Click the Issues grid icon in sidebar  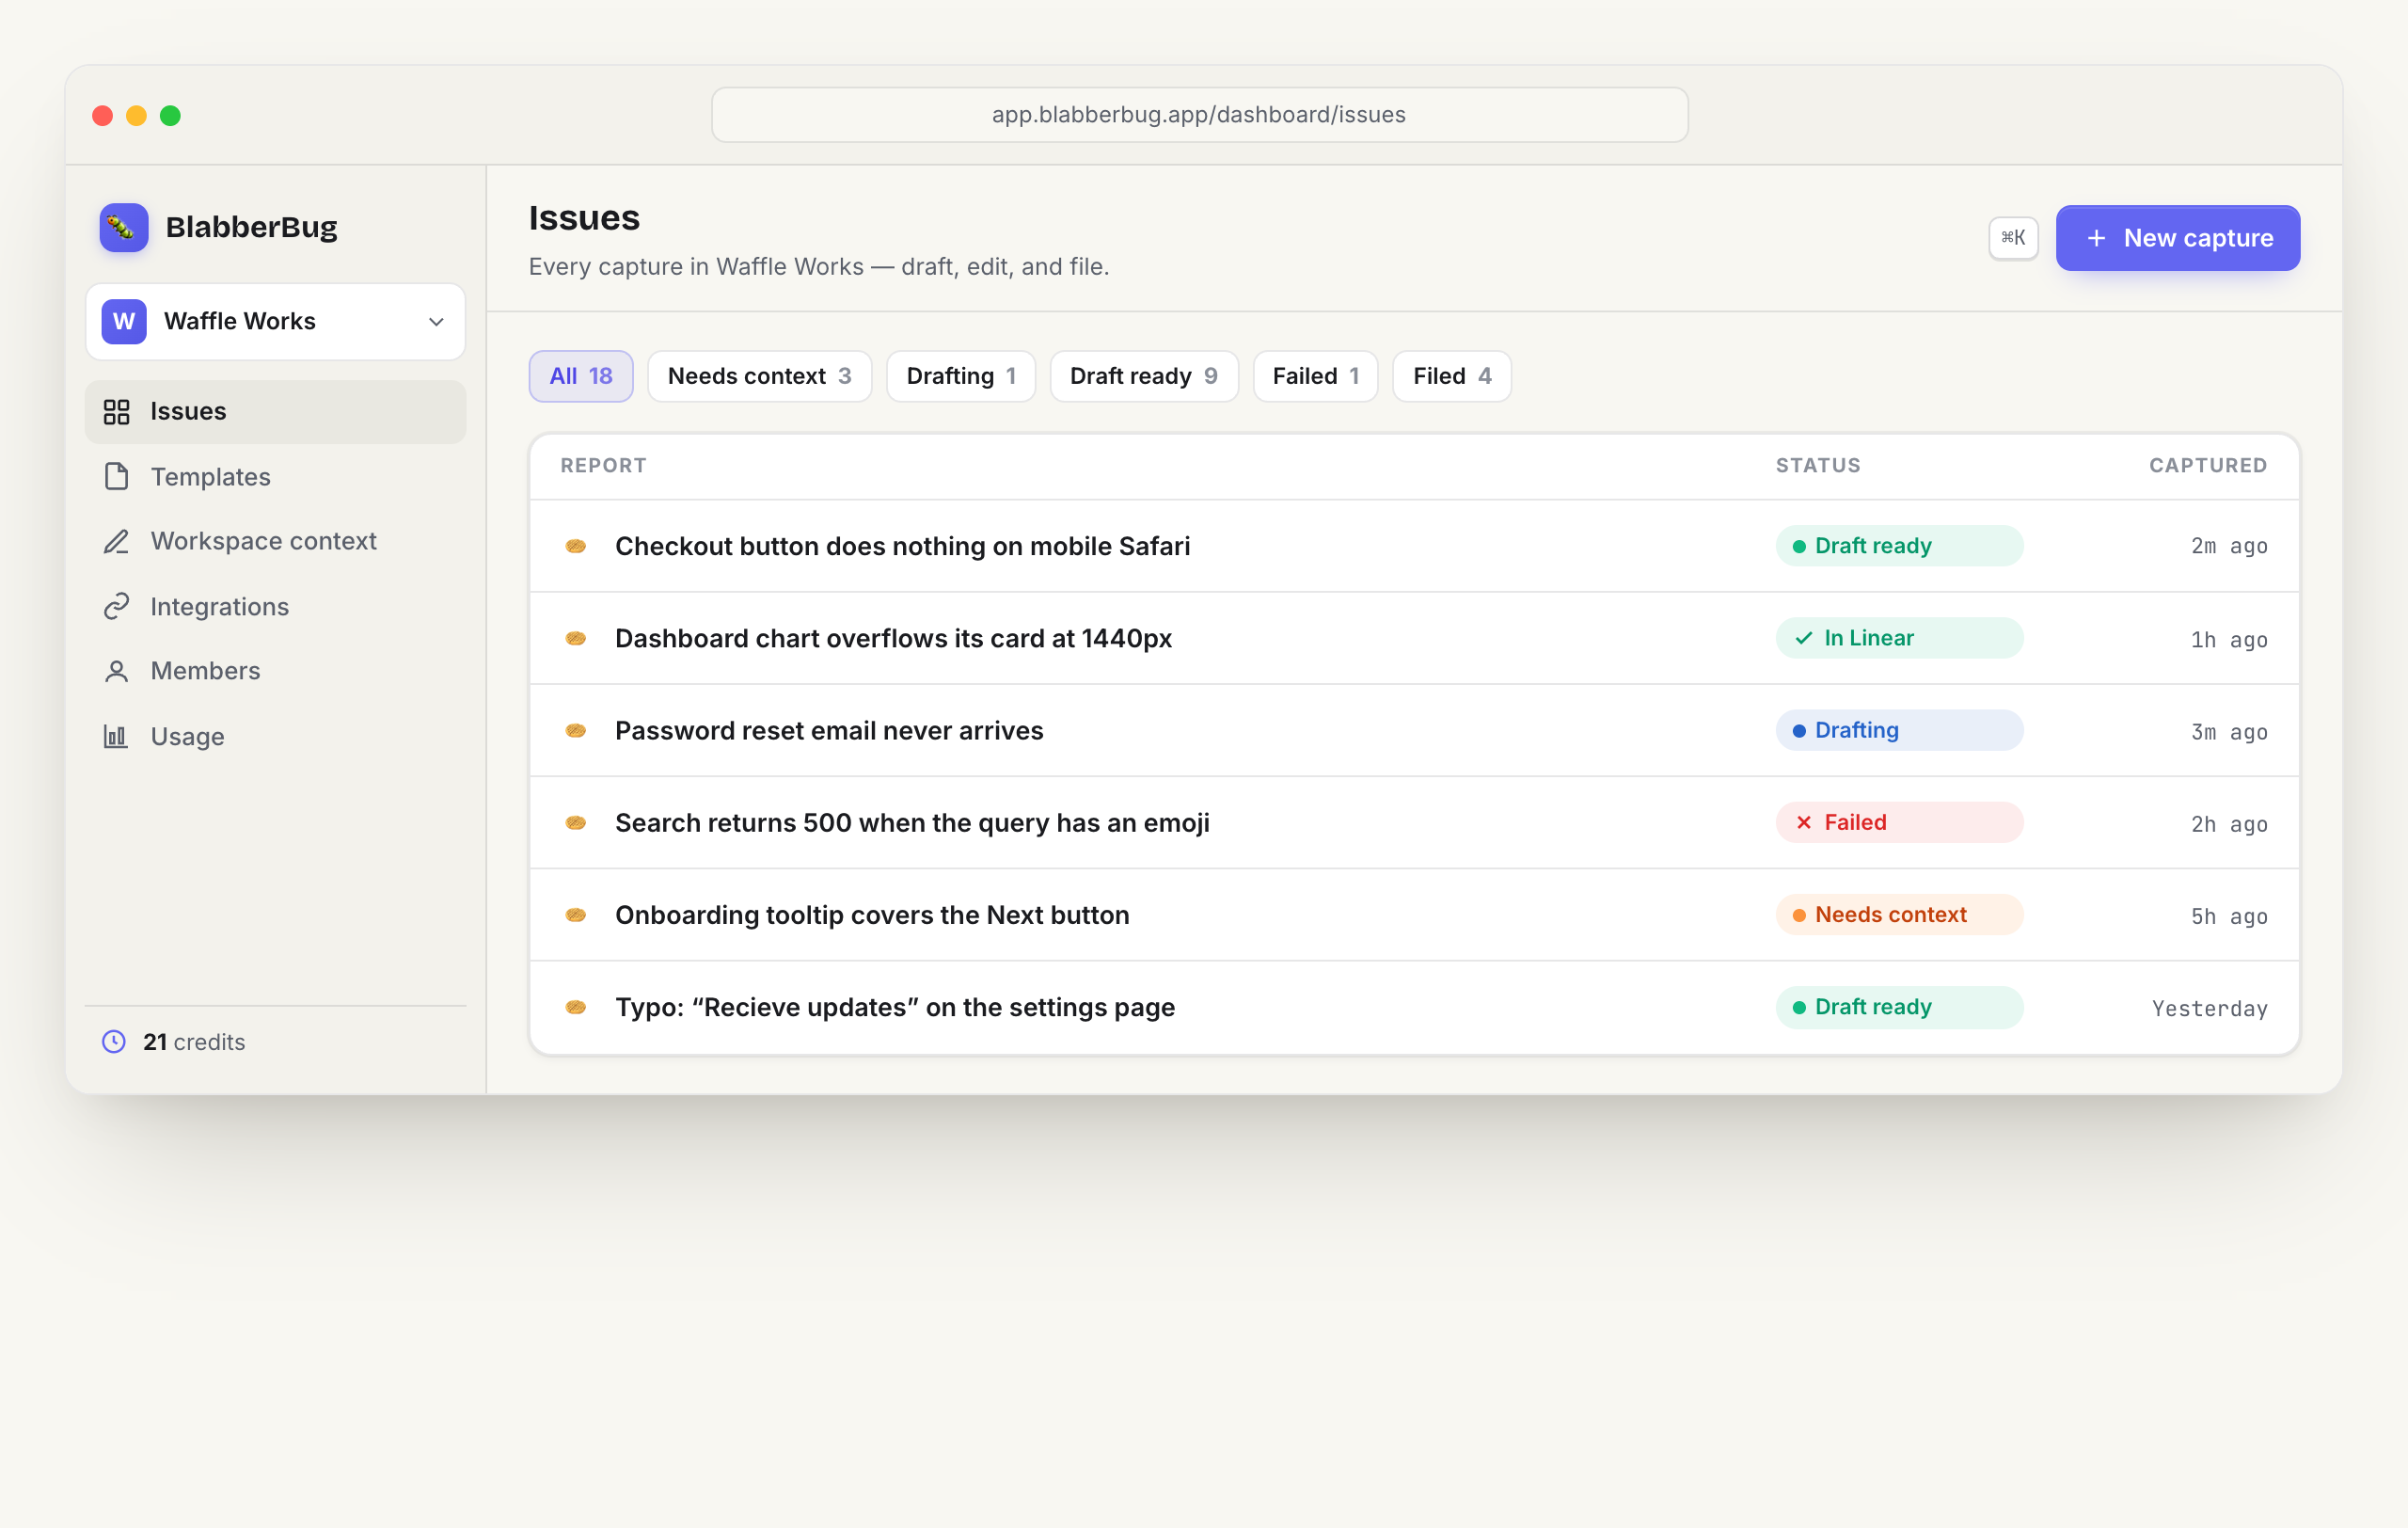pyautogui.click(x=117, y=412)
